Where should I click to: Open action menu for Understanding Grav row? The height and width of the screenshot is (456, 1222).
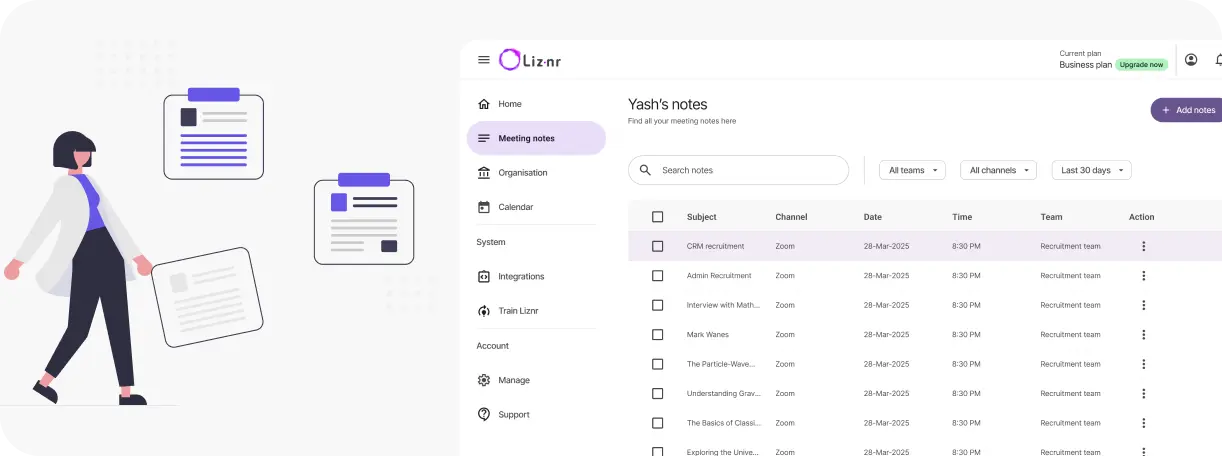tap(1144, 394)
